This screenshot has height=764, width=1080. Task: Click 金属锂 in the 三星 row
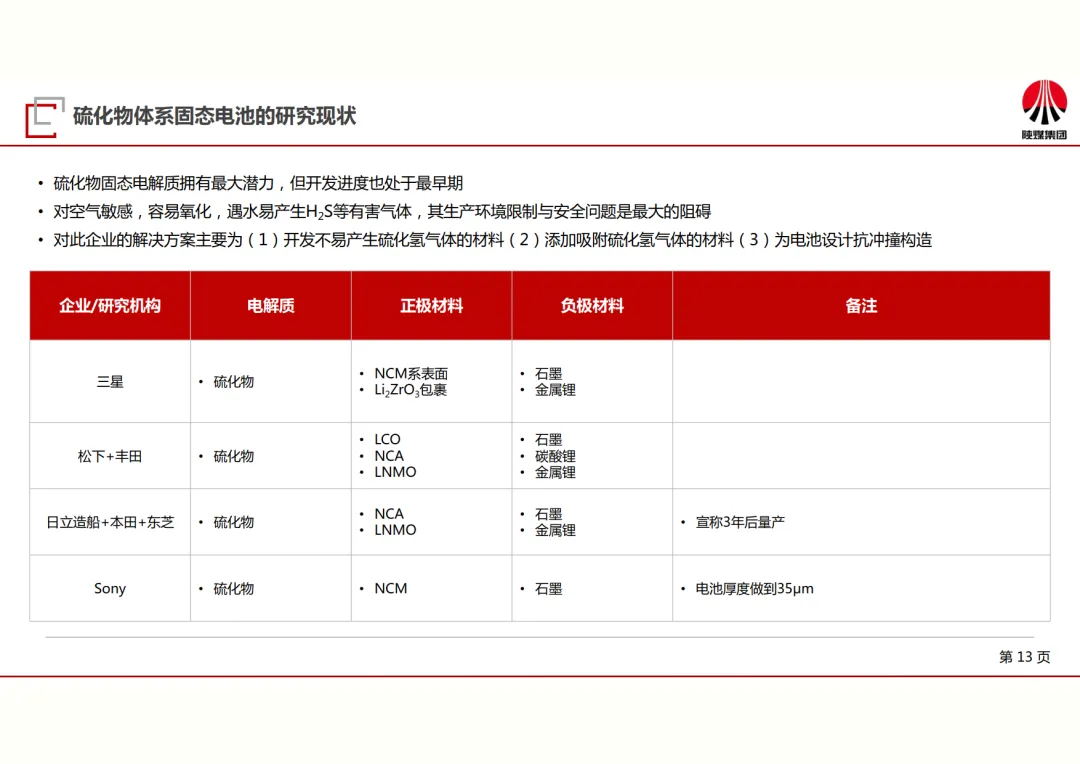(555, 390)
